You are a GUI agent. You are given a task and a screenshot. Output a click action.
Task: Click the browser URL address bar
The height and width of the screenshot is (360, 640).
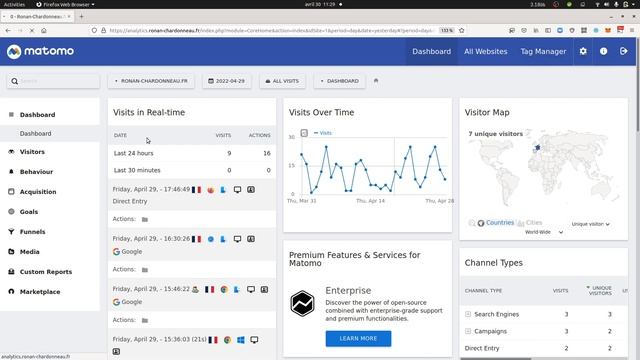pos(271,31)
